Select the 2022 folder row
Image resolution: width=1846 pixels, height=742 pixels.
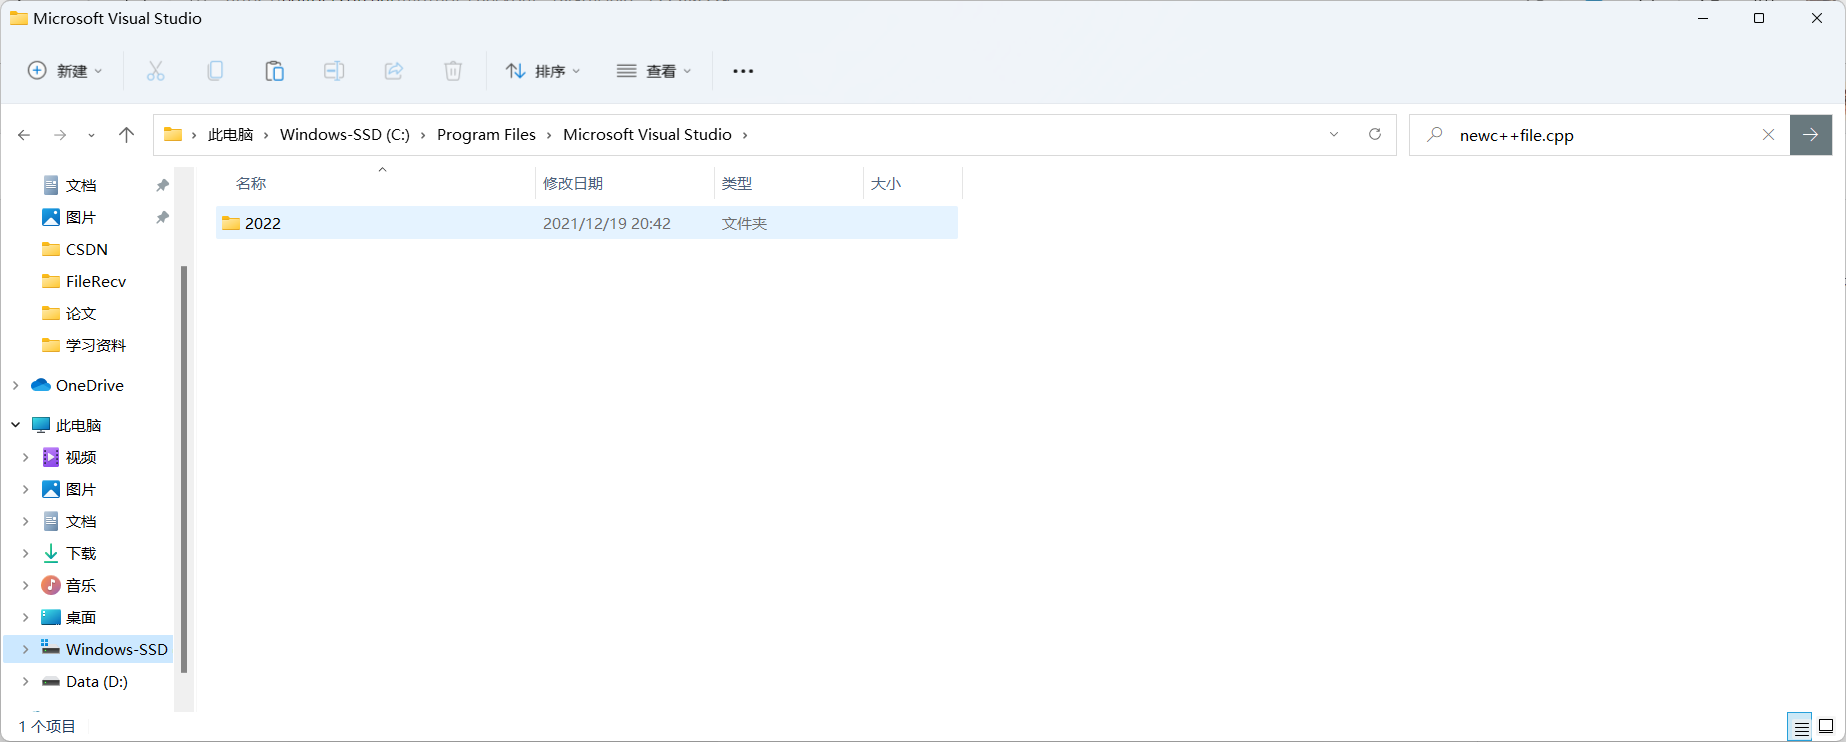tap(587, 223)
